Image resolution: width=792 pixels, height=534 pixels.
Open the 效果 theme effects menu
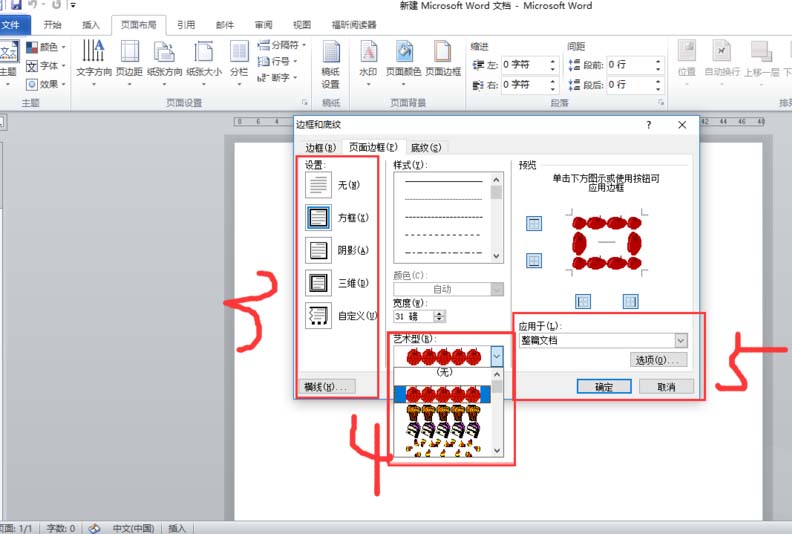[x=46, y=84]
